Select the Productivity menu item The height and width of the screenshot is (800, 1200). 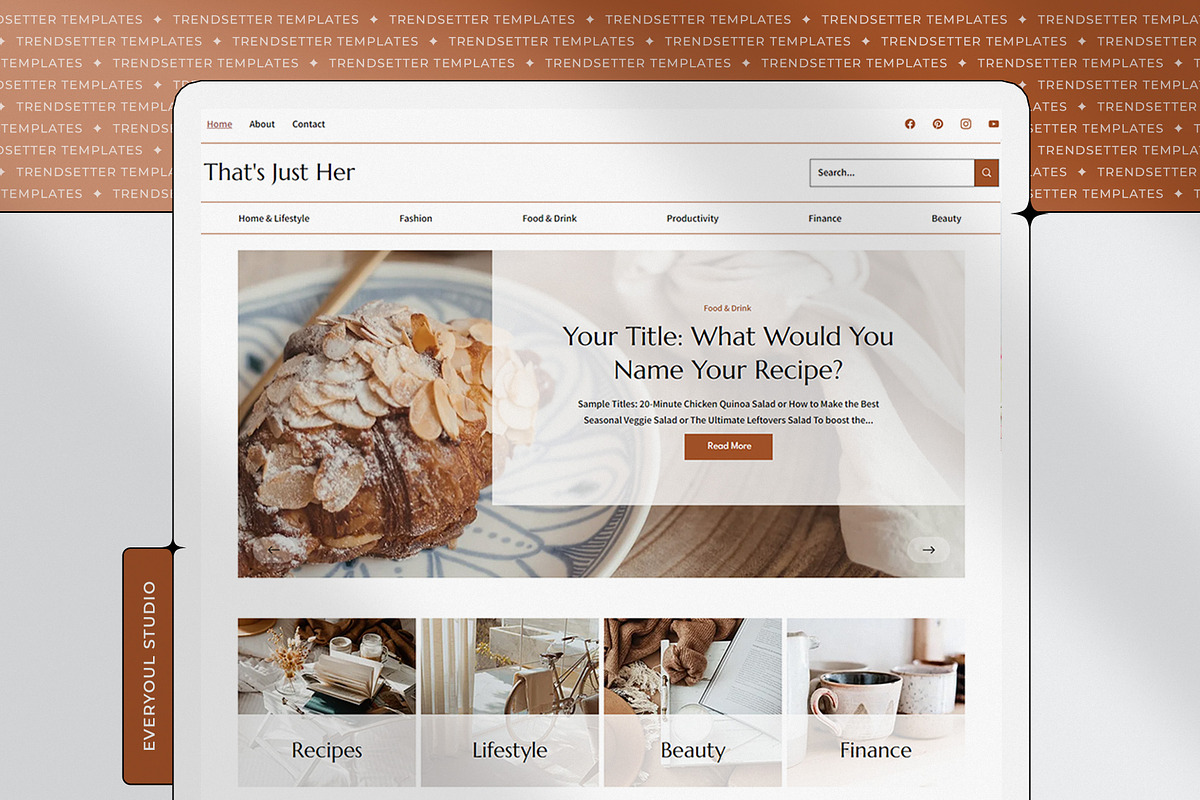tap(692, 218)
